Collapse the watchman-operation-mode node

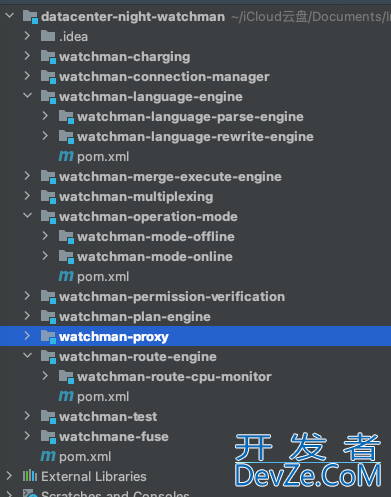click(x=28, y=216)
